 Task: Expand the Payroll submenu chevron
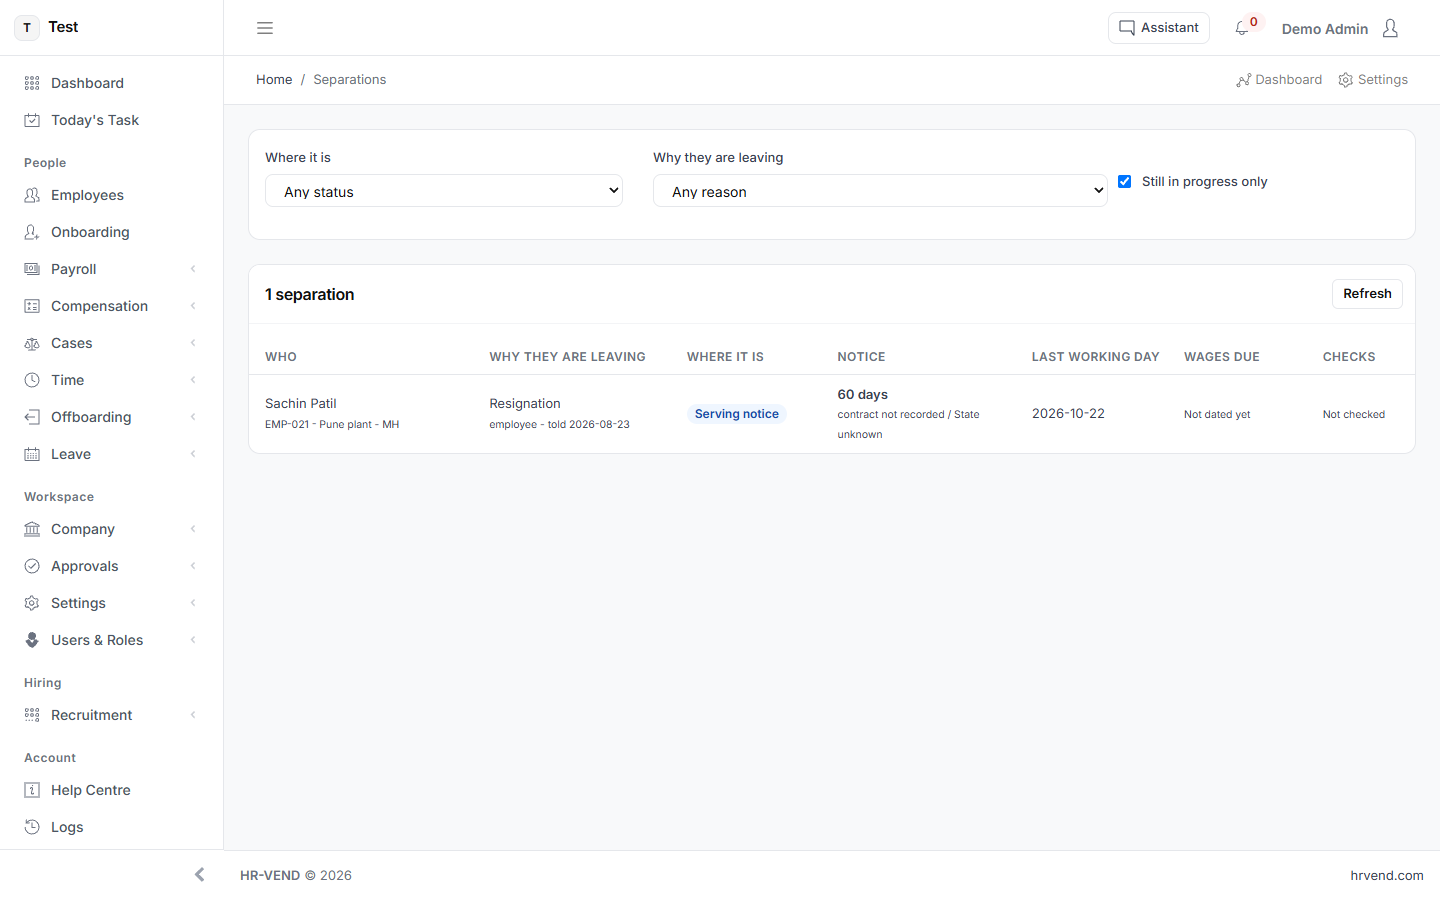click(193, 269)
